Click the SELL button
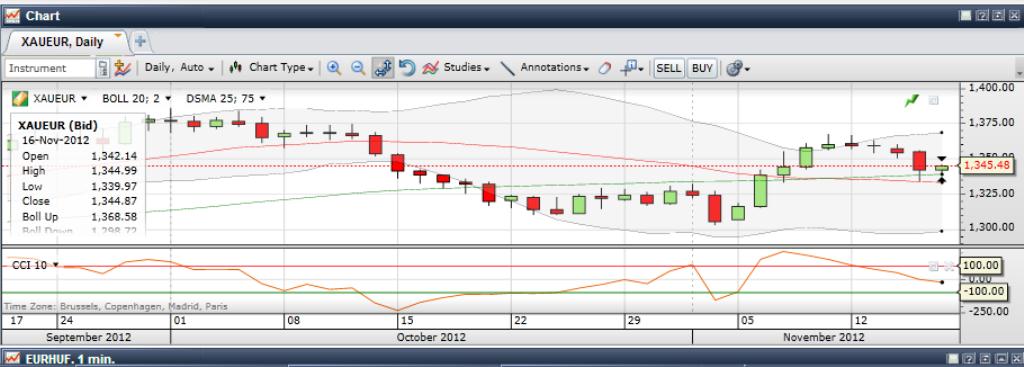The image size is (1024, 367). (x=668, y=68)
